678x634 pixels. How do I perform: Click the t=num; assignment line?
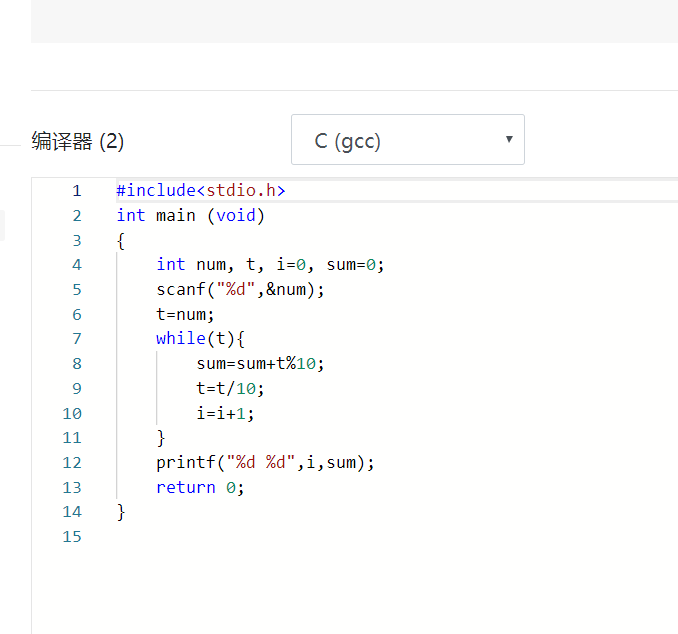click(185, 314)
